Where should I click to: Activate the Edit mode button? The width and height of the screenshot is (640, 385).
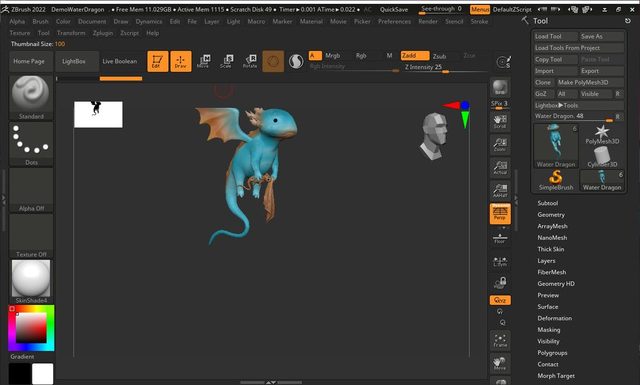(x=158, y=61)
